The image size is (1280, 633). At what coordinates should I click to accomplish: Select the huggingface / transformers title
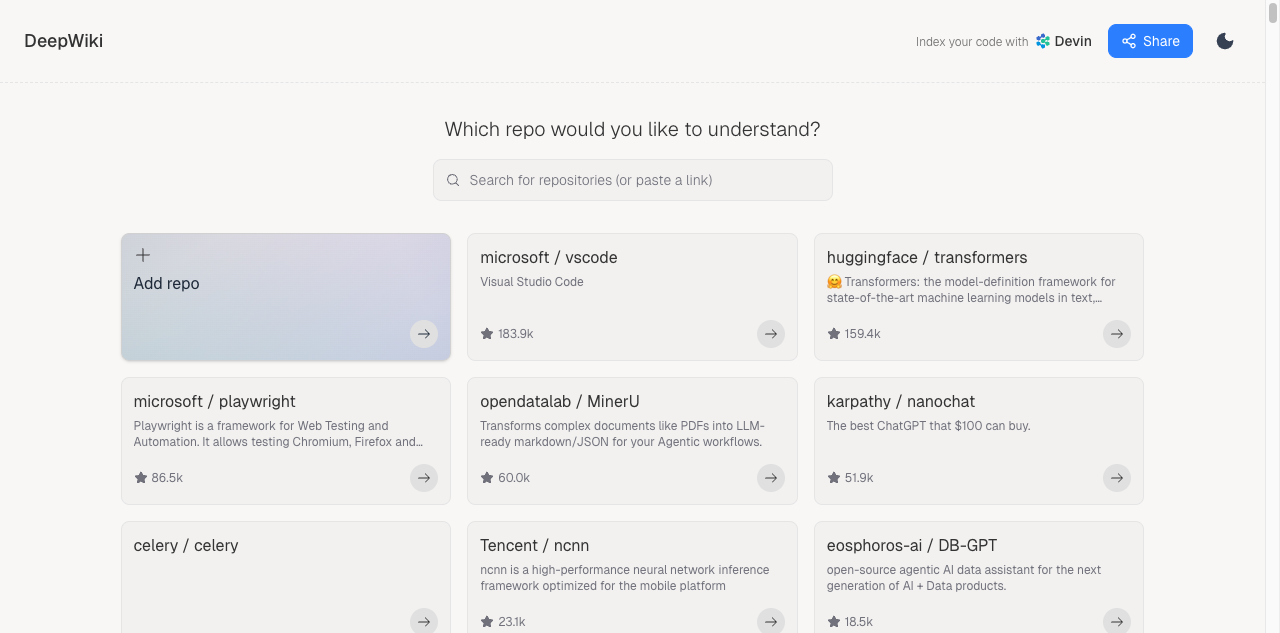point(927,257)
